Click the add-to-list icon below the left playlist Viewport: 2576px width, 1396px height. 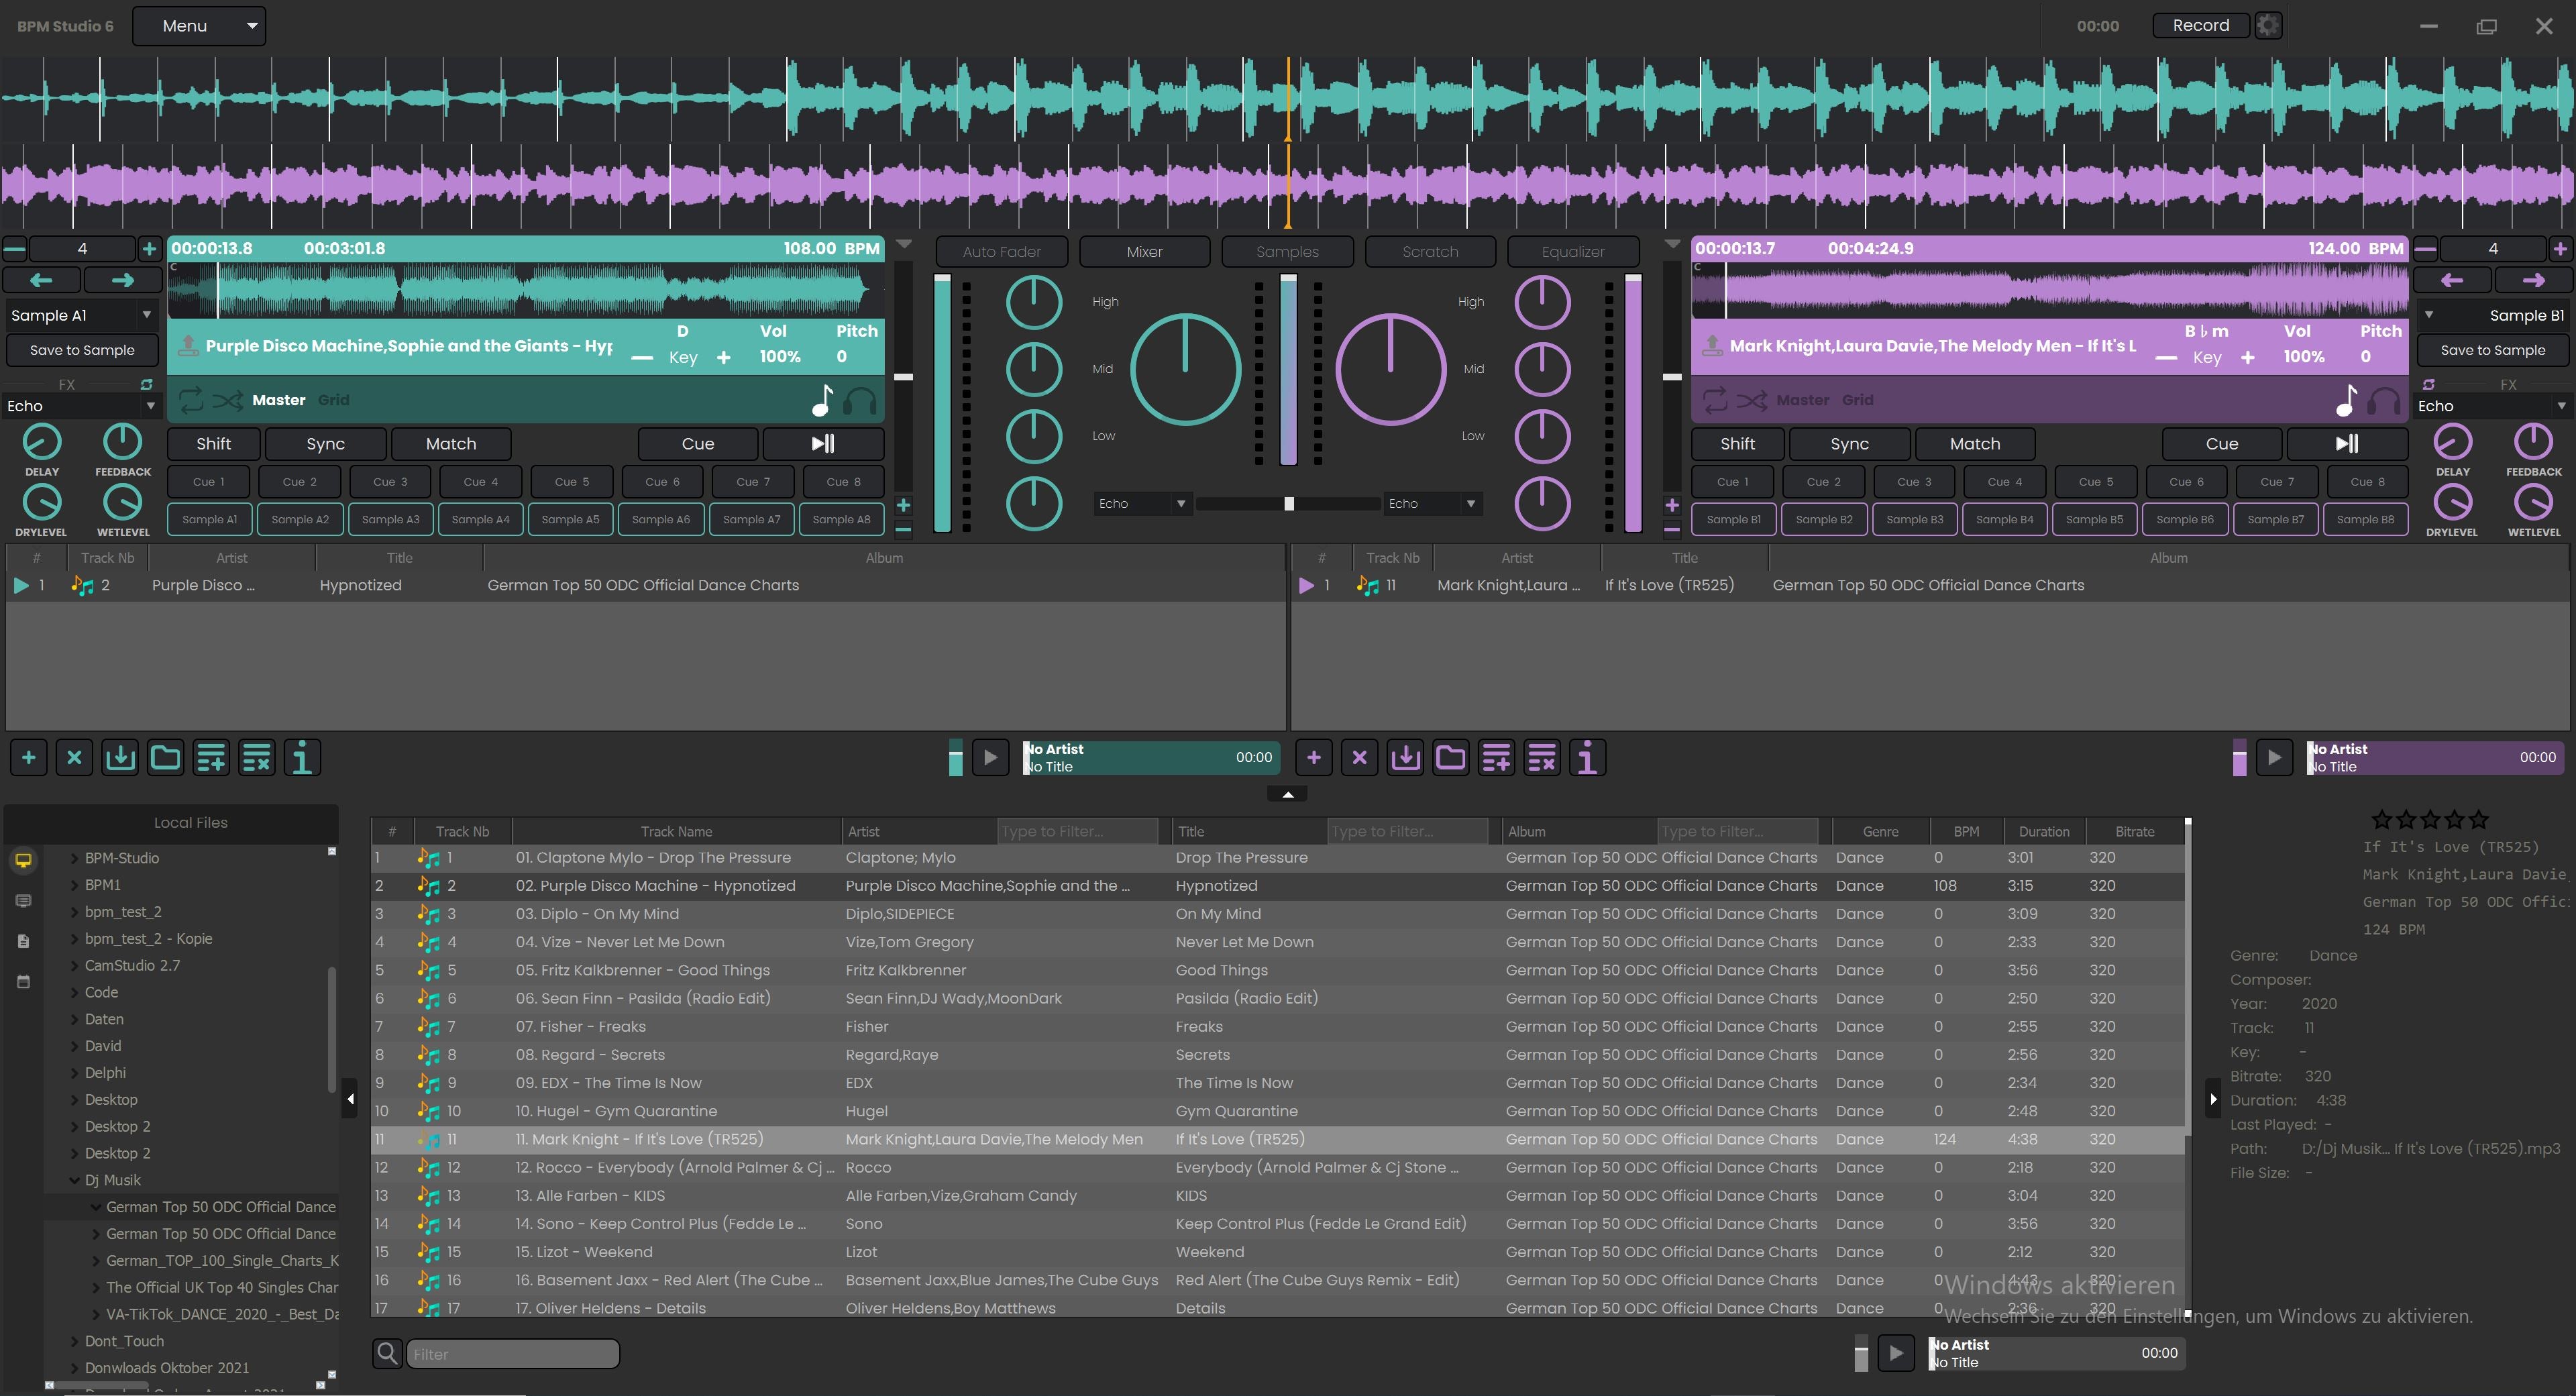coord(211,757)
